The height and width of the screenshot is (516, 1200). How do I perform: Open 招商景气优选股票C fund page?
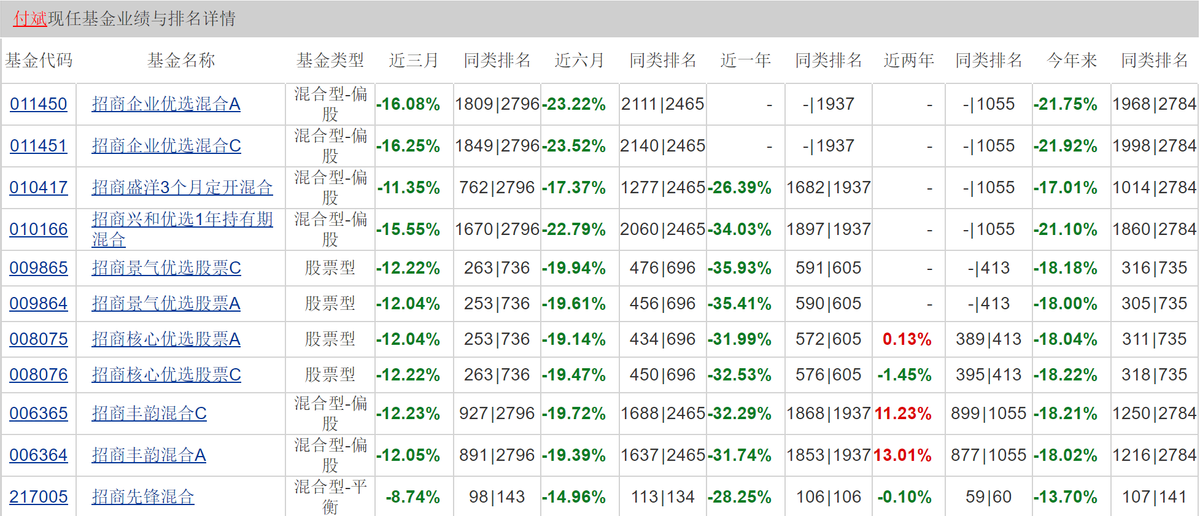click(x=166, y=268)
